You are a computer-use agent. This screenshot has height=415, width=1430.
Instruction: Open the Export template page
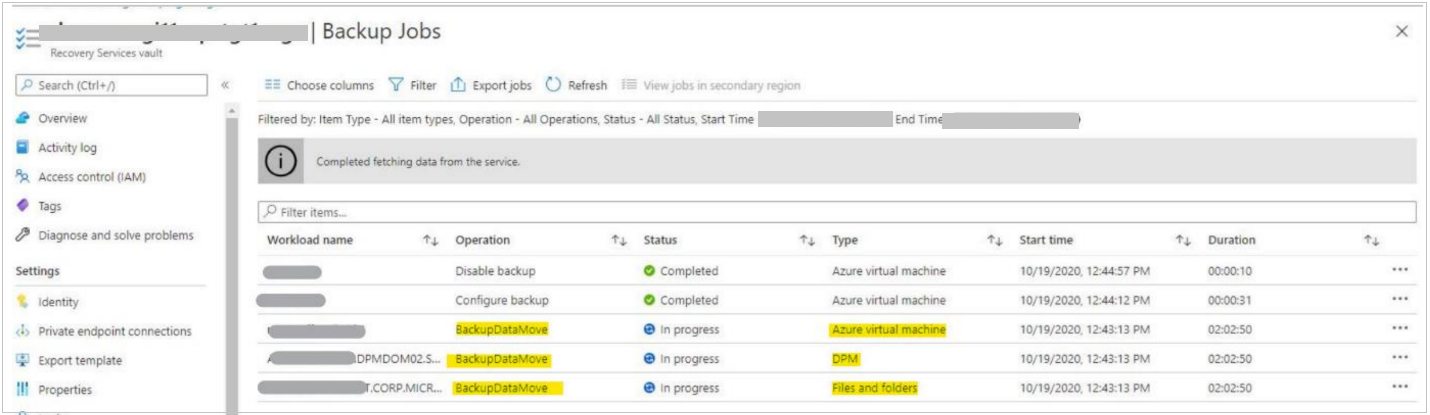(80, 360)
